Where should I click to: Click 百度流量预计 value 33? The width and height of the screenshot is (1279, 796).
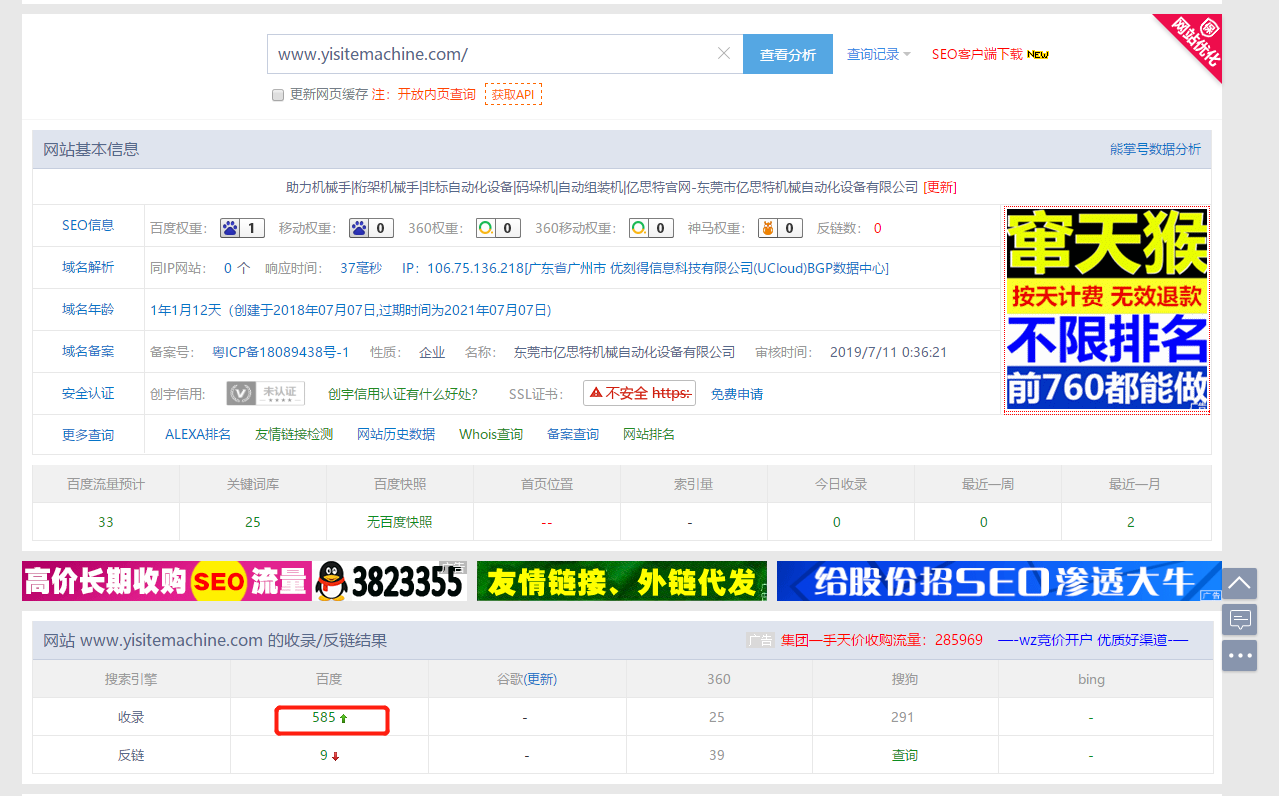pos(106,521)
